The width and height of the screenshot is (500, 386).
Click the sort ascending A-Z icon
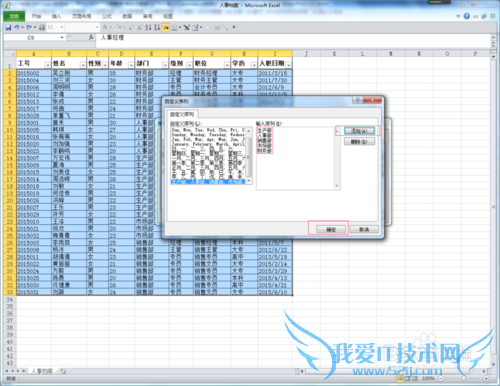pyautogui.click(x=148, y=27)
